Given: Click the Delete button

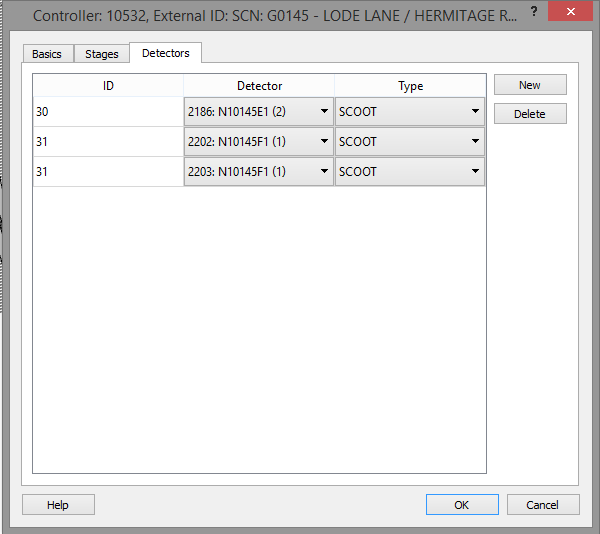Looking at the screenshot, I should 530,114.
